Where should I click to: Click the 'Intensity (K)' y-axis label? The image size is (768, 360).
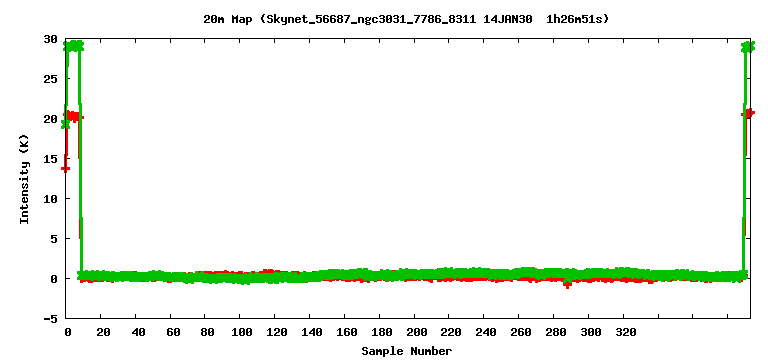click(x=24, y=179)
